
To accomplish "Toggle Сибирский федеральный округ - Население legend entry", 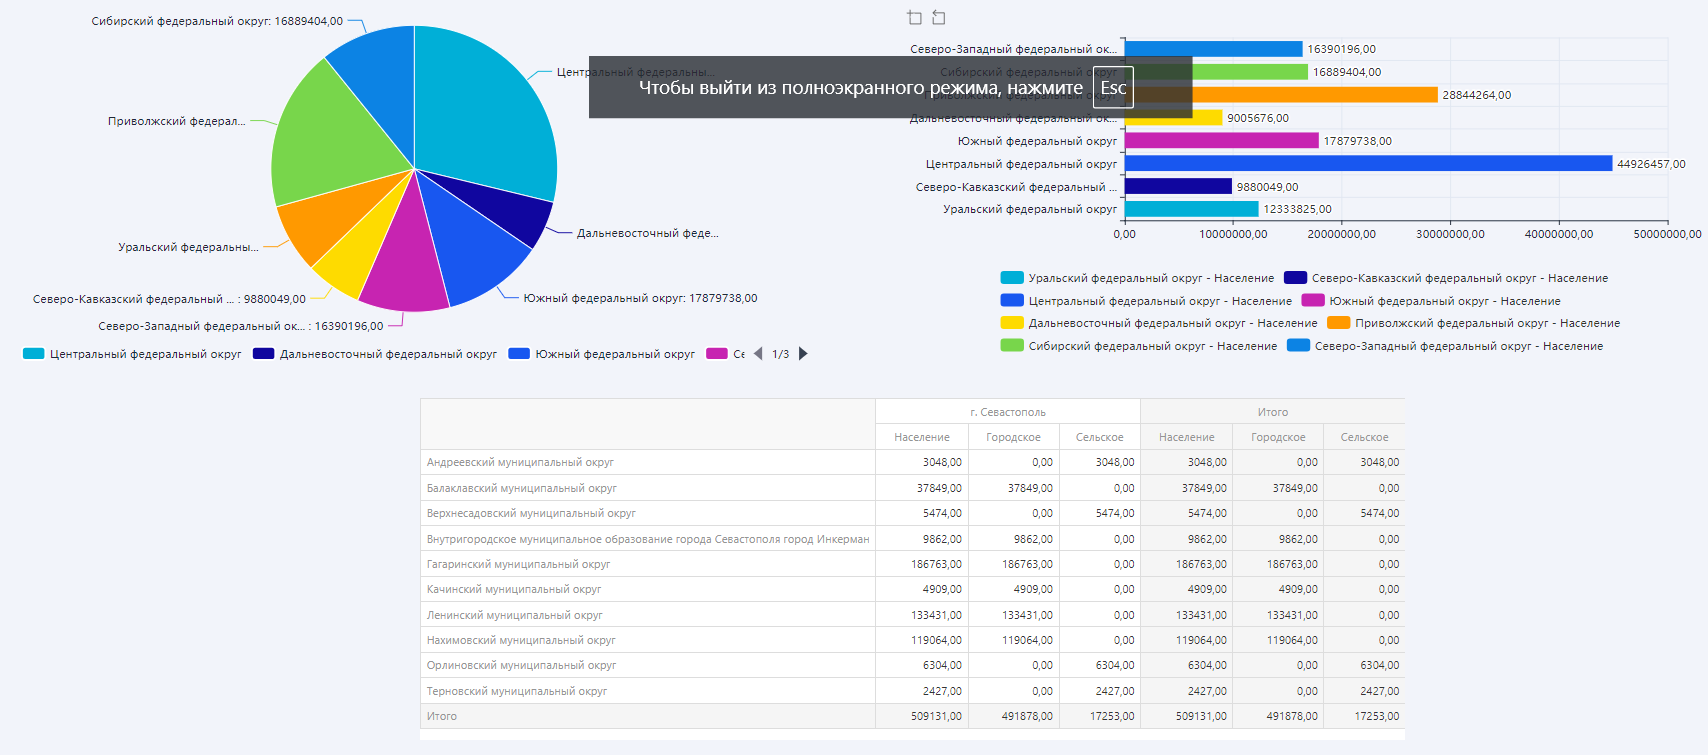I will [1139, 346].
